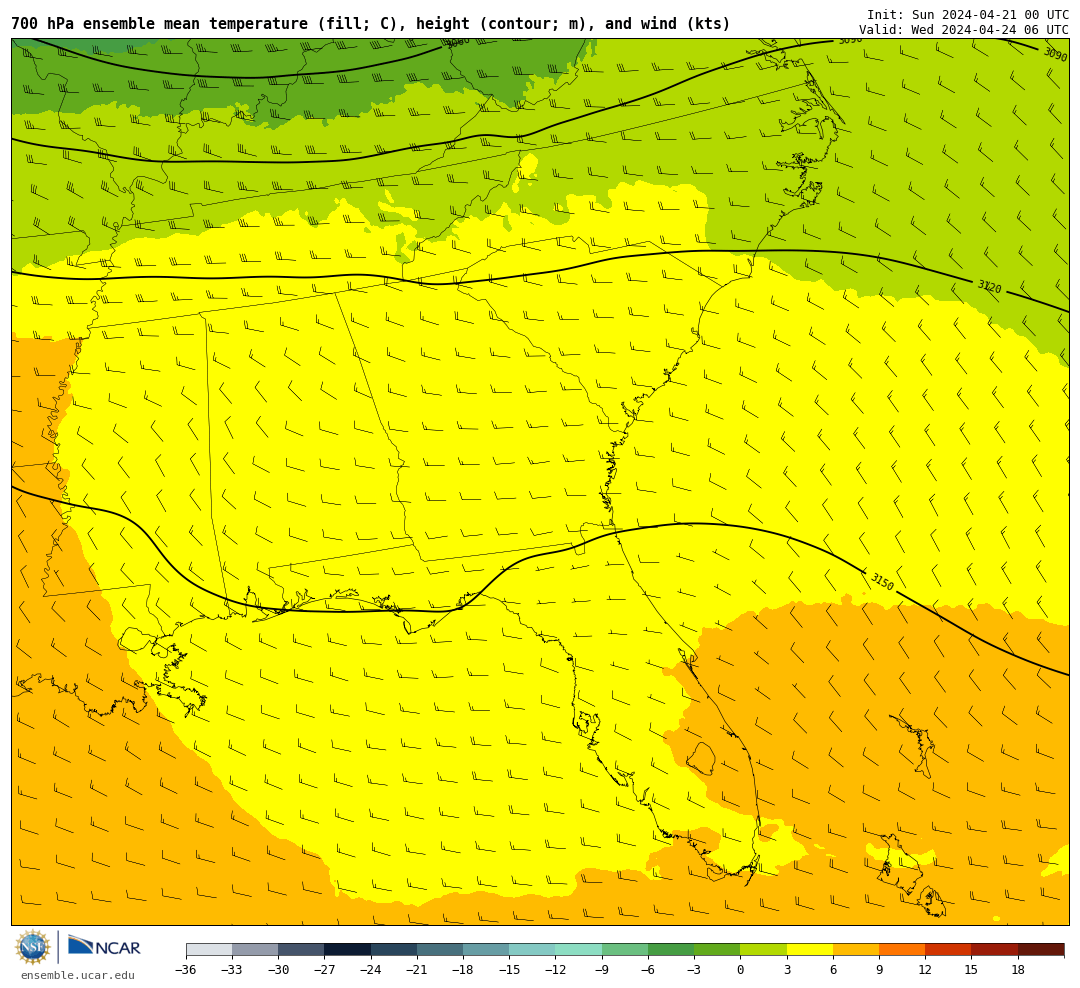The width and height of the screenshot is (1080, 988).
Task: Click the colorbar swatch between -30 and -27
Action: 302,950
